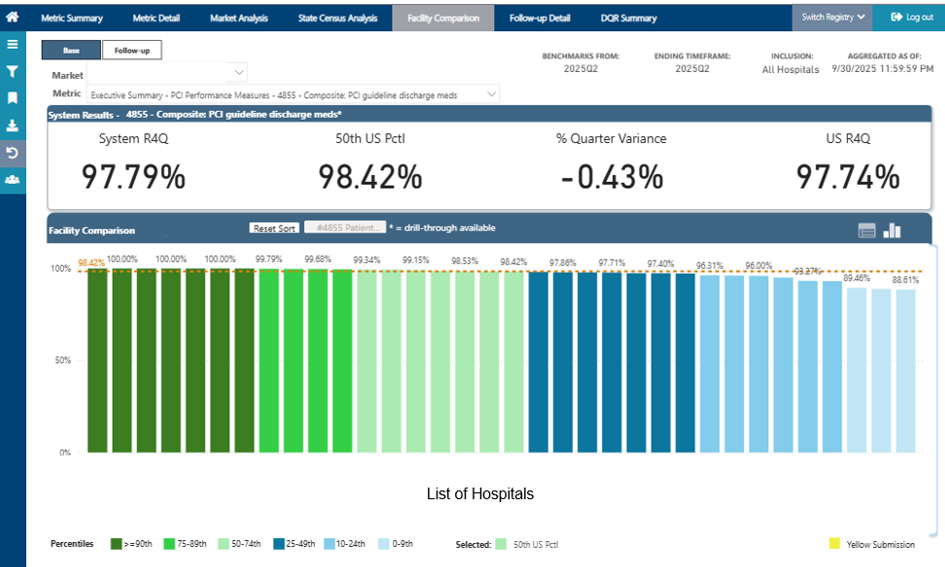Open the State Census Analysis tab
The height and width of the screenshot is (567, 945).
(x=338, y=18)
